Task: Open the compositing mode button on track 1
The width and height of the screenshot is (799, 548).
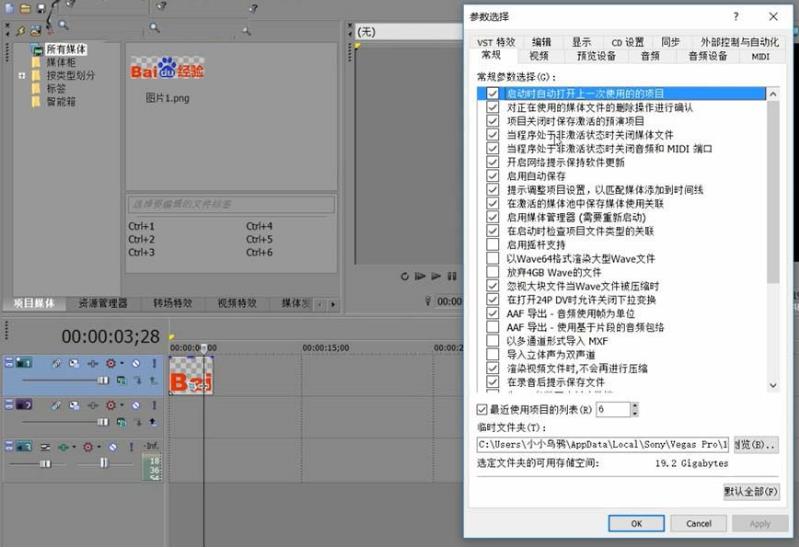Action: [x=121, y=380]
